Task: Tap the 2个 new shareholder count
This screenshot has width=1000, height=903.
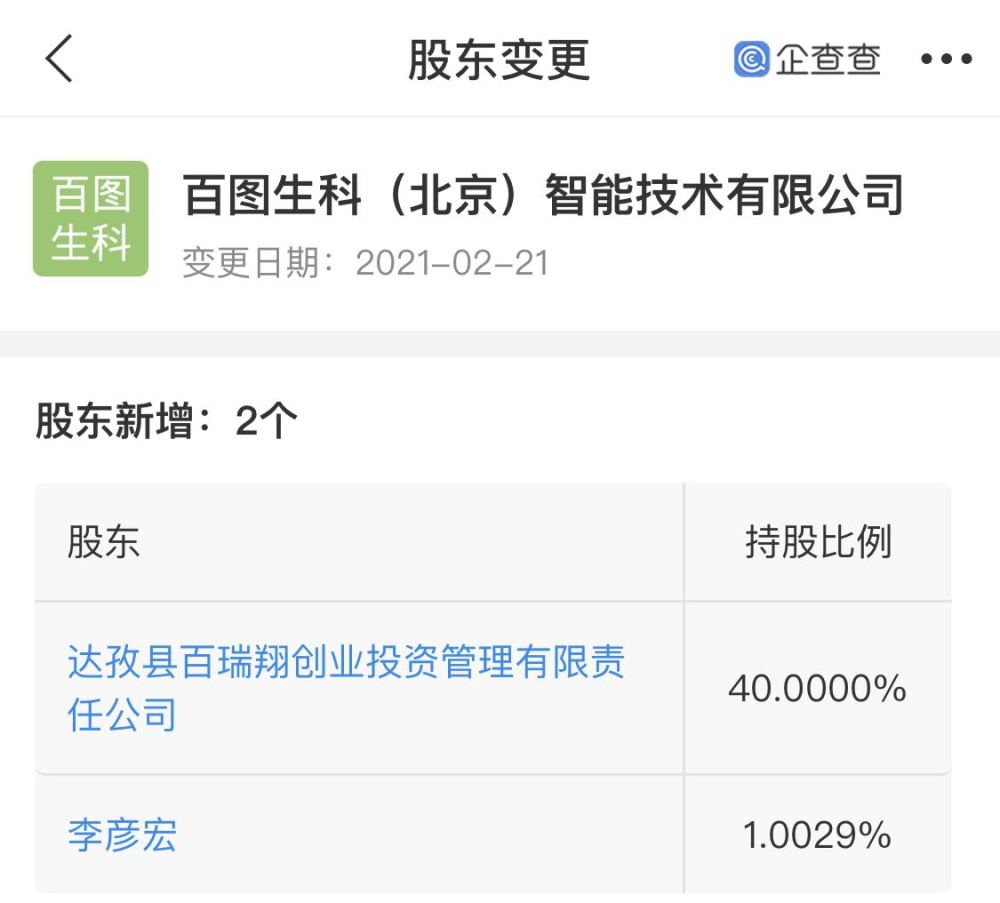Action: 266,421
